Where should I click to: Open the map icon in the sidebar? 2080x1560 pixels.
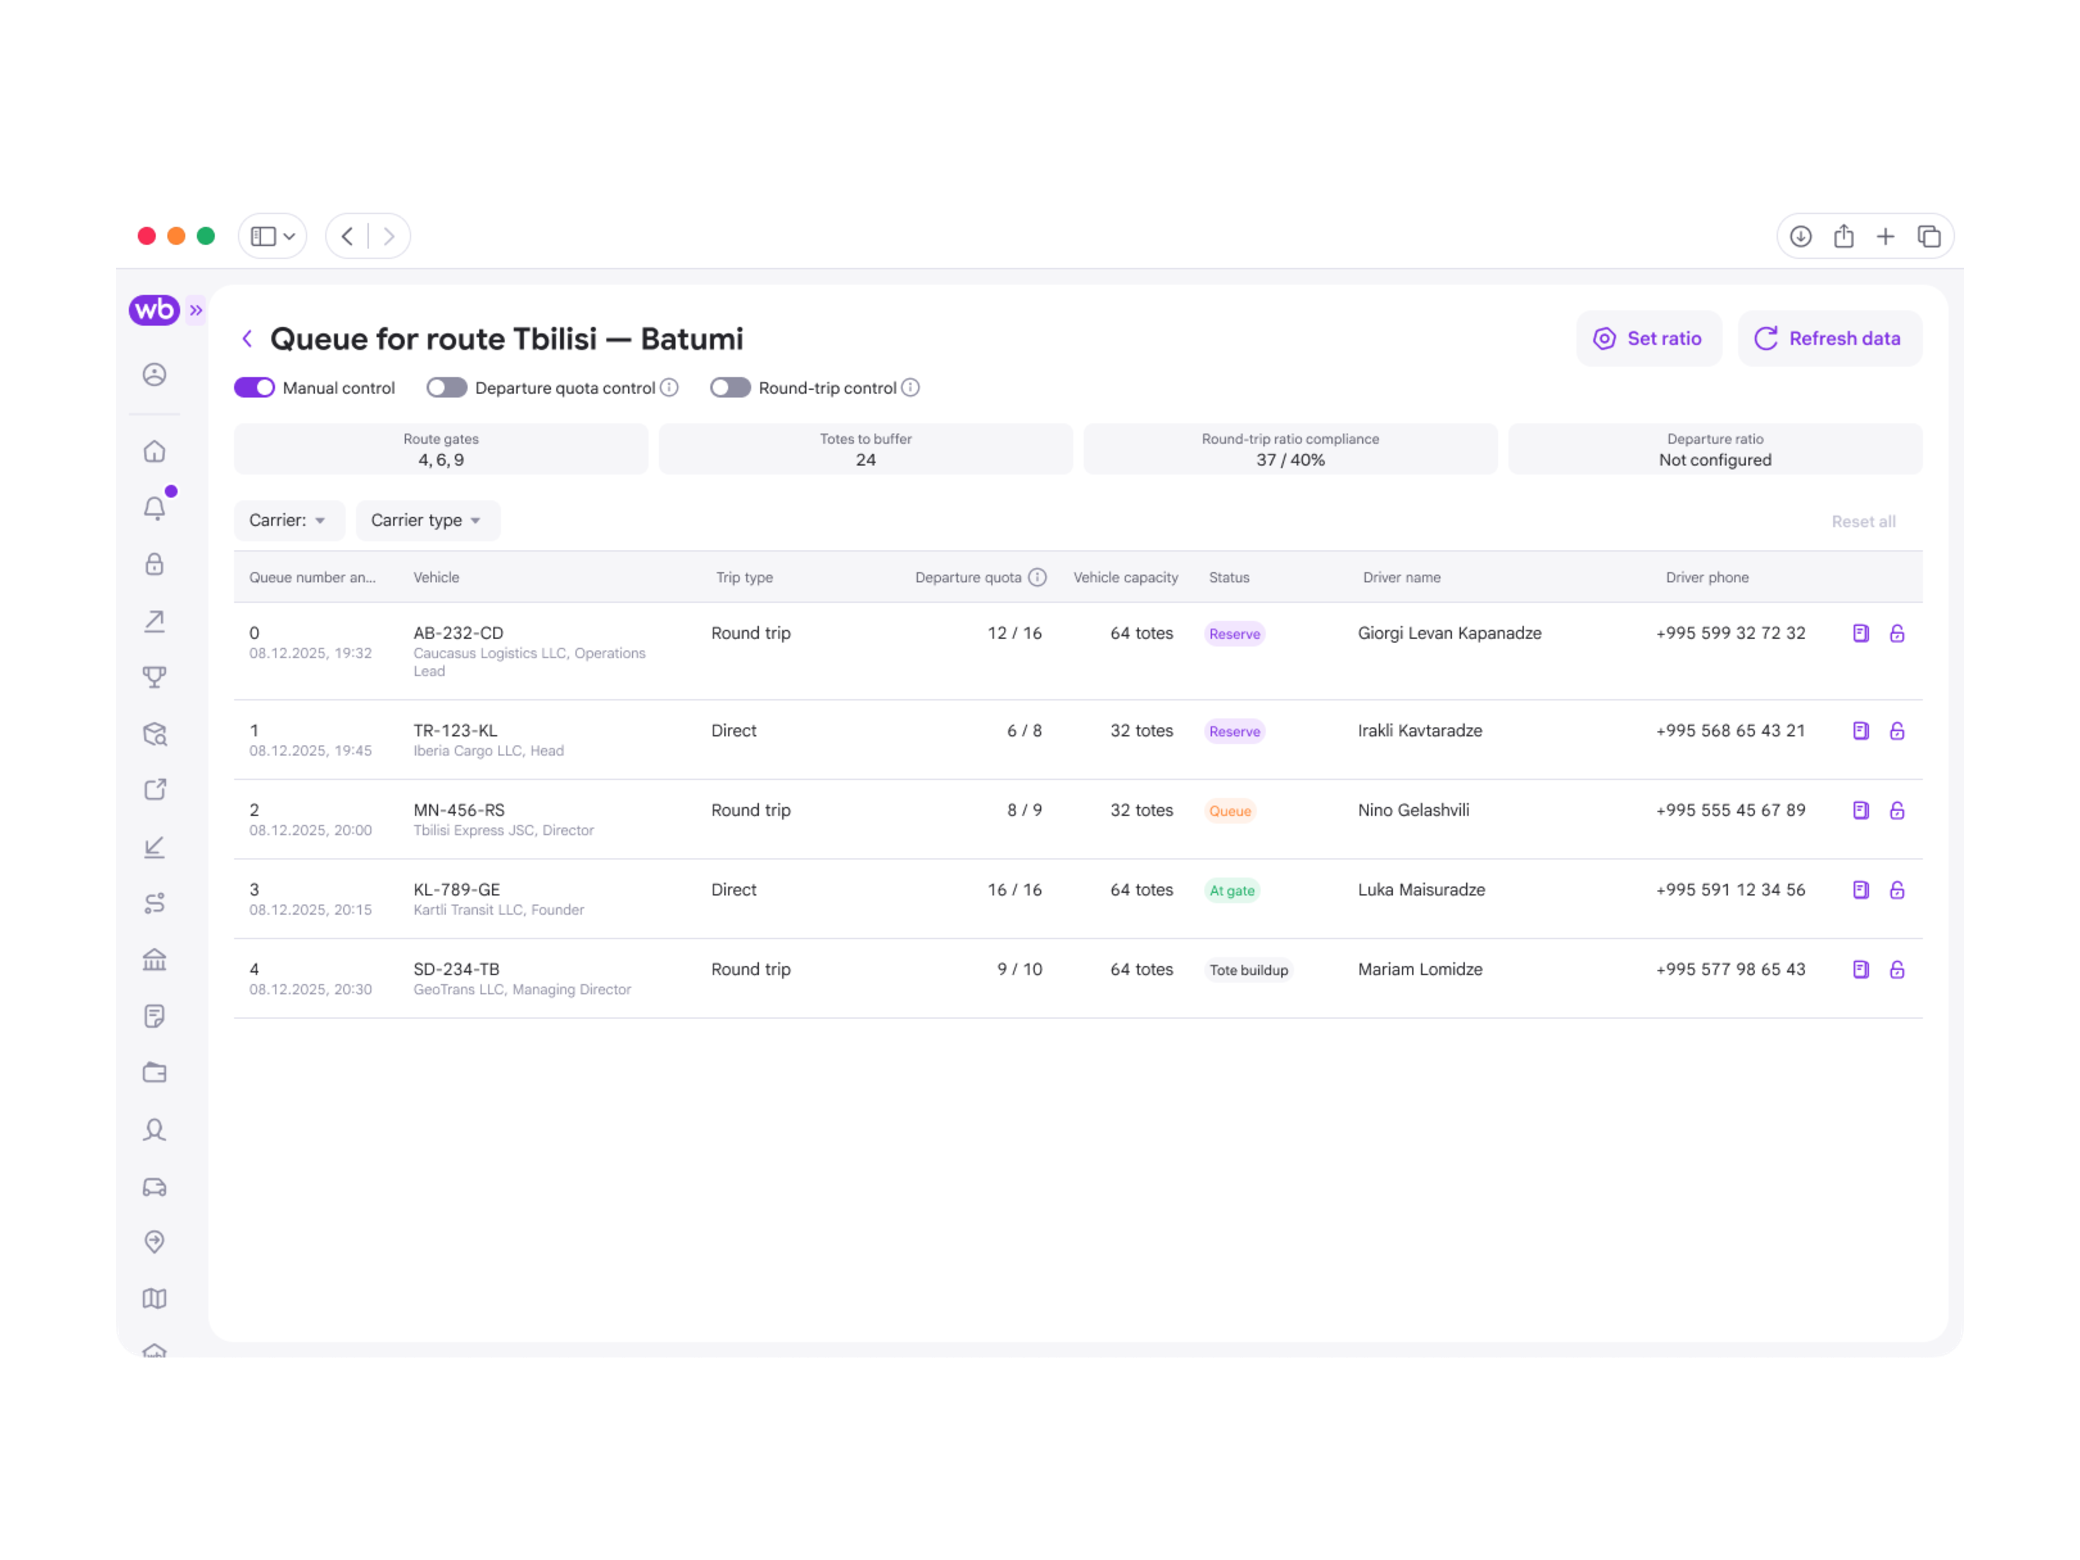(x=154, y=1298)
